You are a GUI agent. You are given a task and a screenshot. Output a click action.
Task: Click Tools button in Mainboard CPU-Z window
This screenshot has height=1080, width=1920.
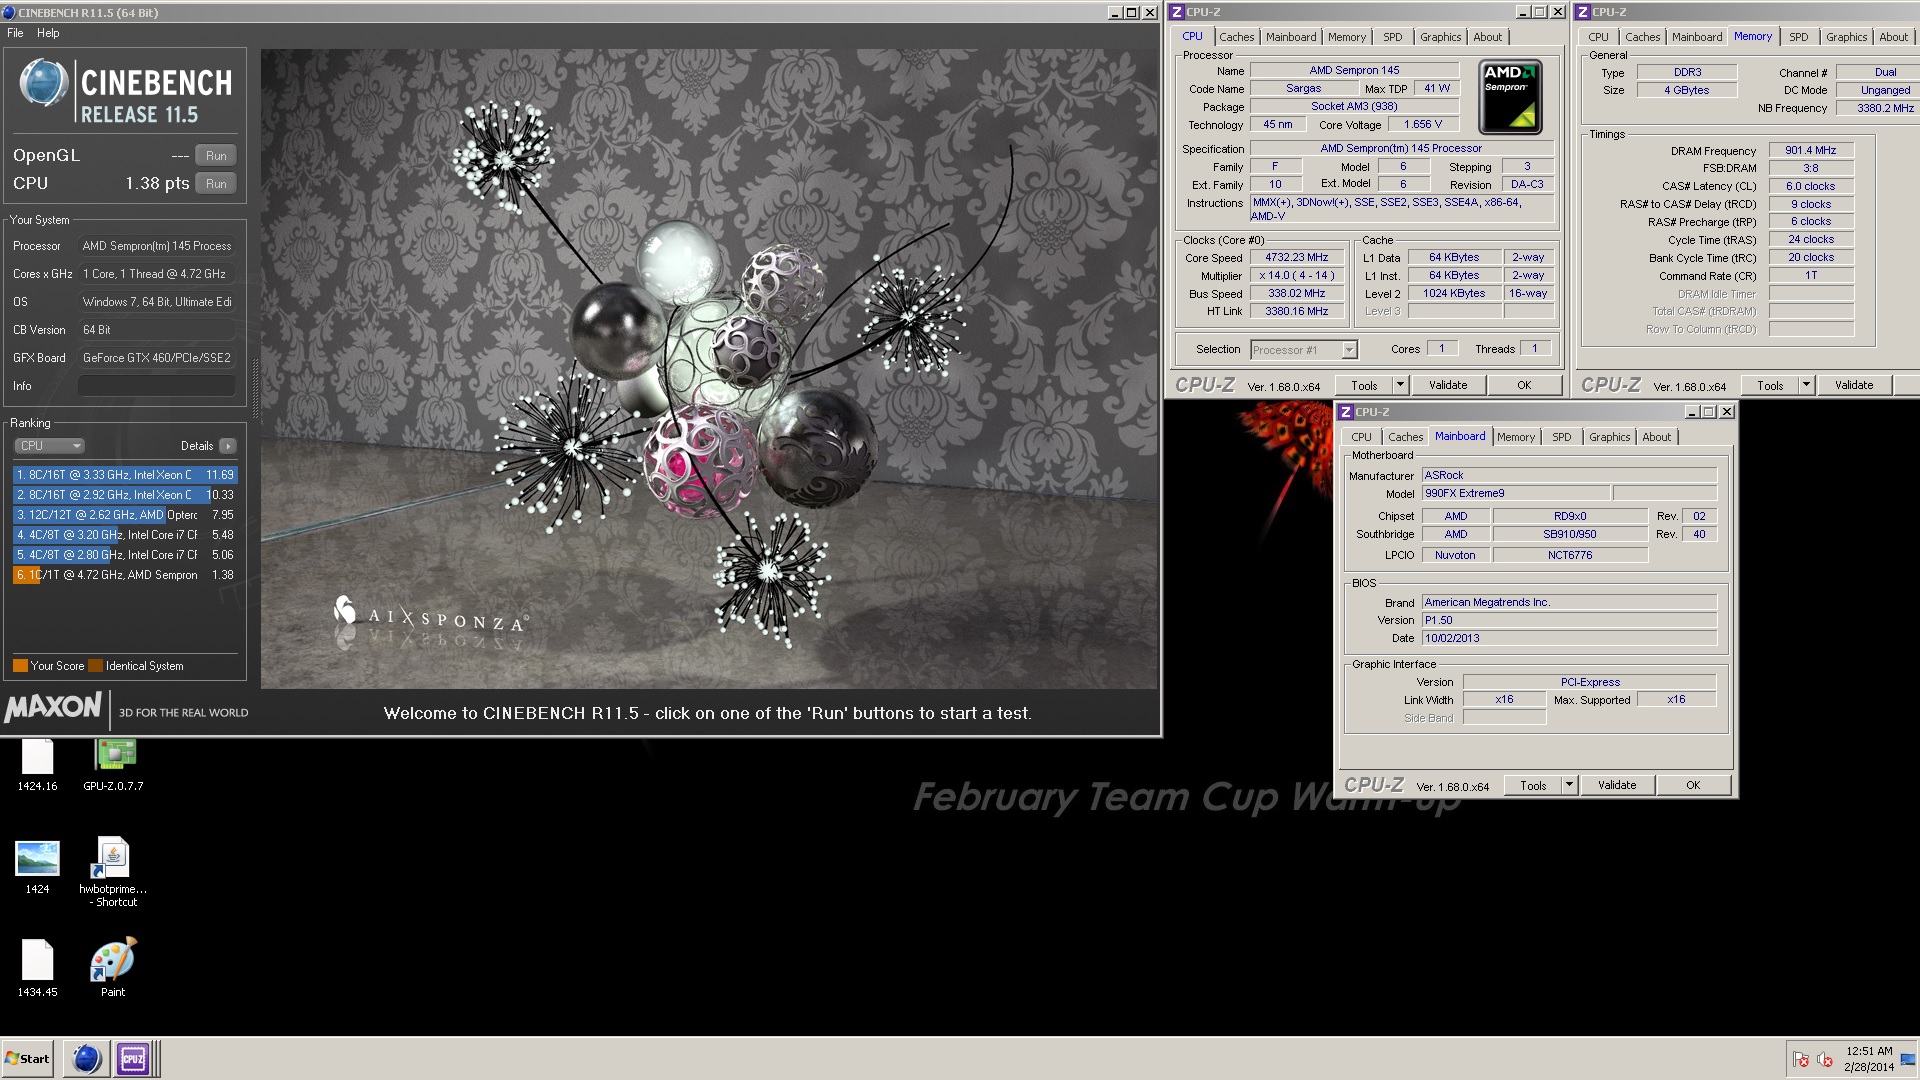pyautogui.click(x=1533, y=785)
